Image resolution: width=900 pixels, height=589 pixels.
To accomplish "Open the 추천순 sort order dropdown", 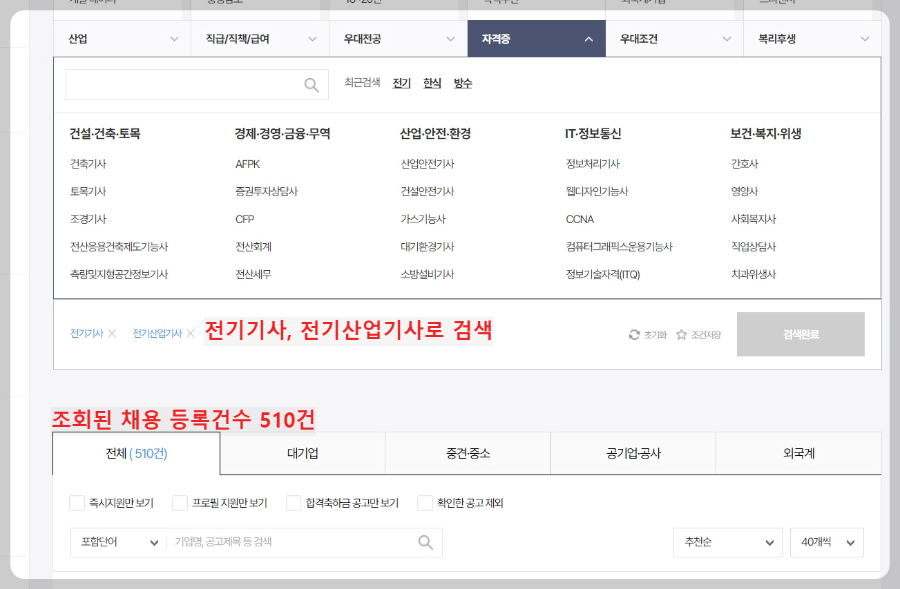I will click(x=728, y=542).
